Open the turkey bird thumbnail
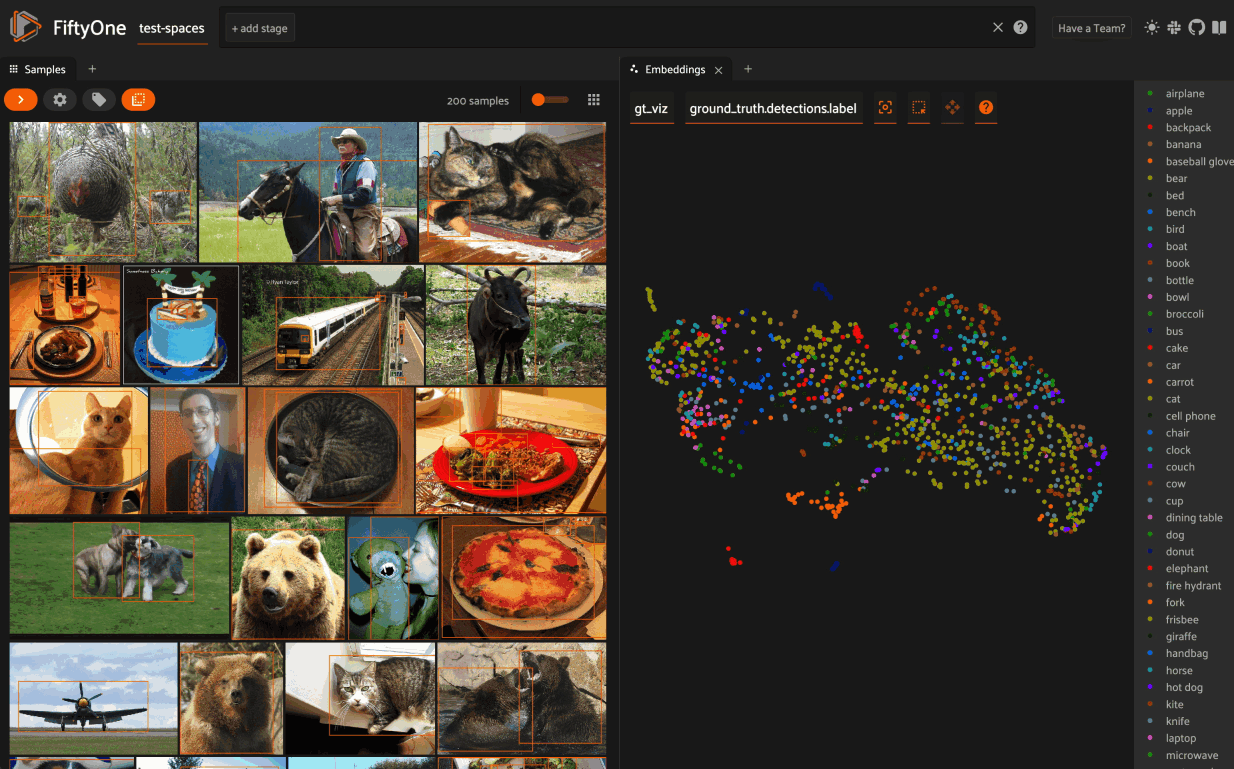Image resolution: width=1234 pixels, height=769 pixels. coord(103,192)
